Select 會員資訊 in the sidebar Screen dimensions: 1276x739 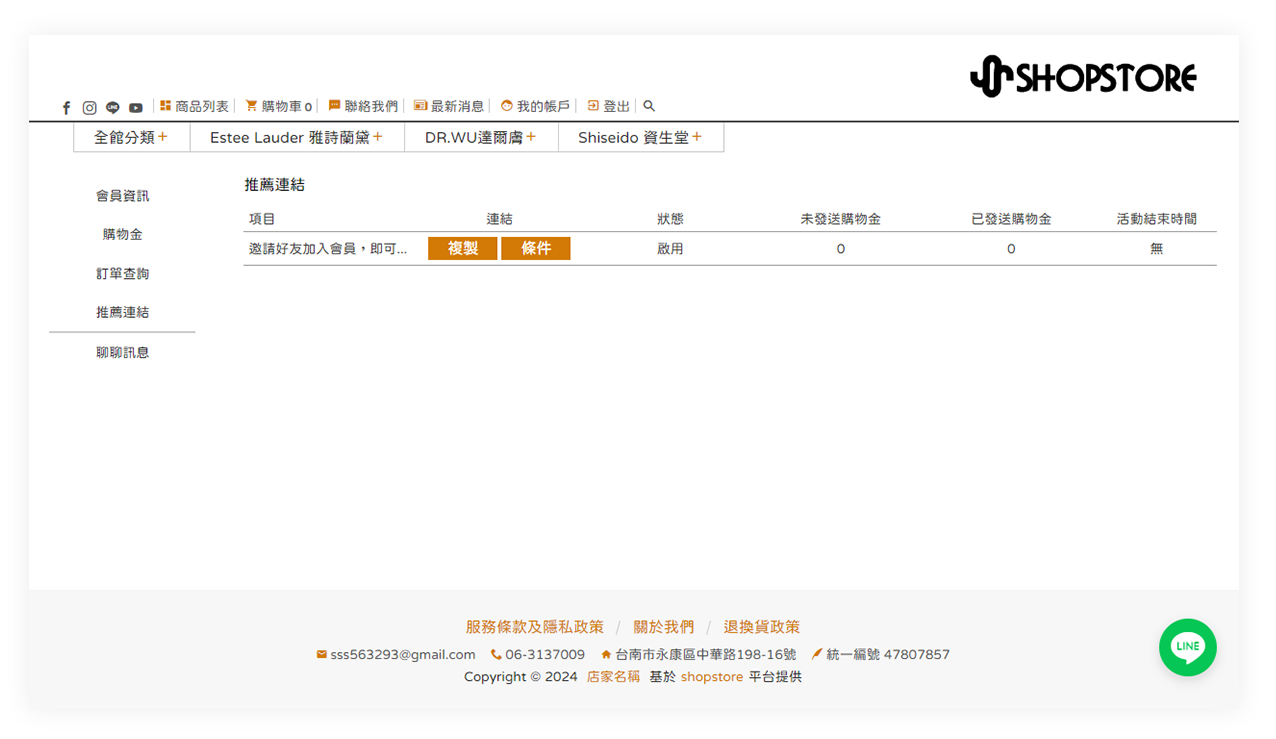click(x=122, y=196)
